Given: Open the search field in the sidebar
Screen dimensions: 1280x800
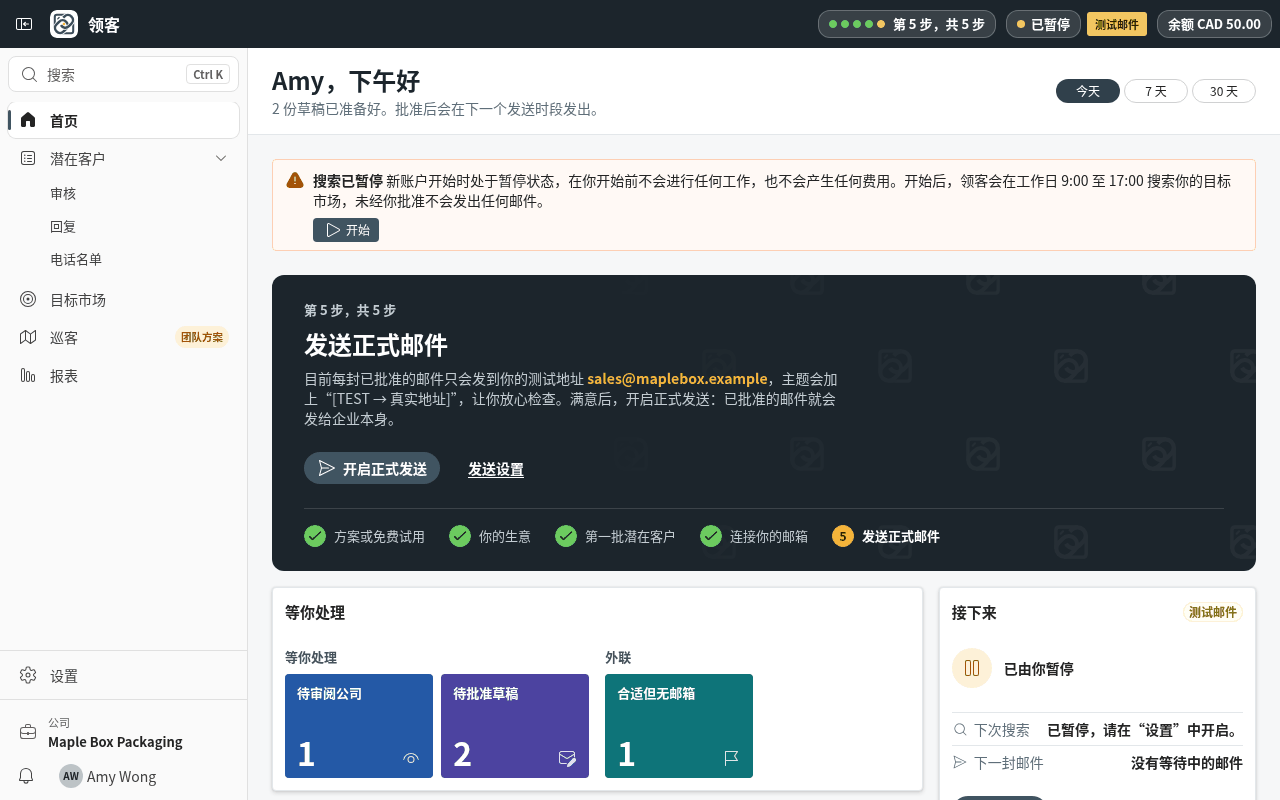Looking at the screenshot, I should (x=124, y=74).
